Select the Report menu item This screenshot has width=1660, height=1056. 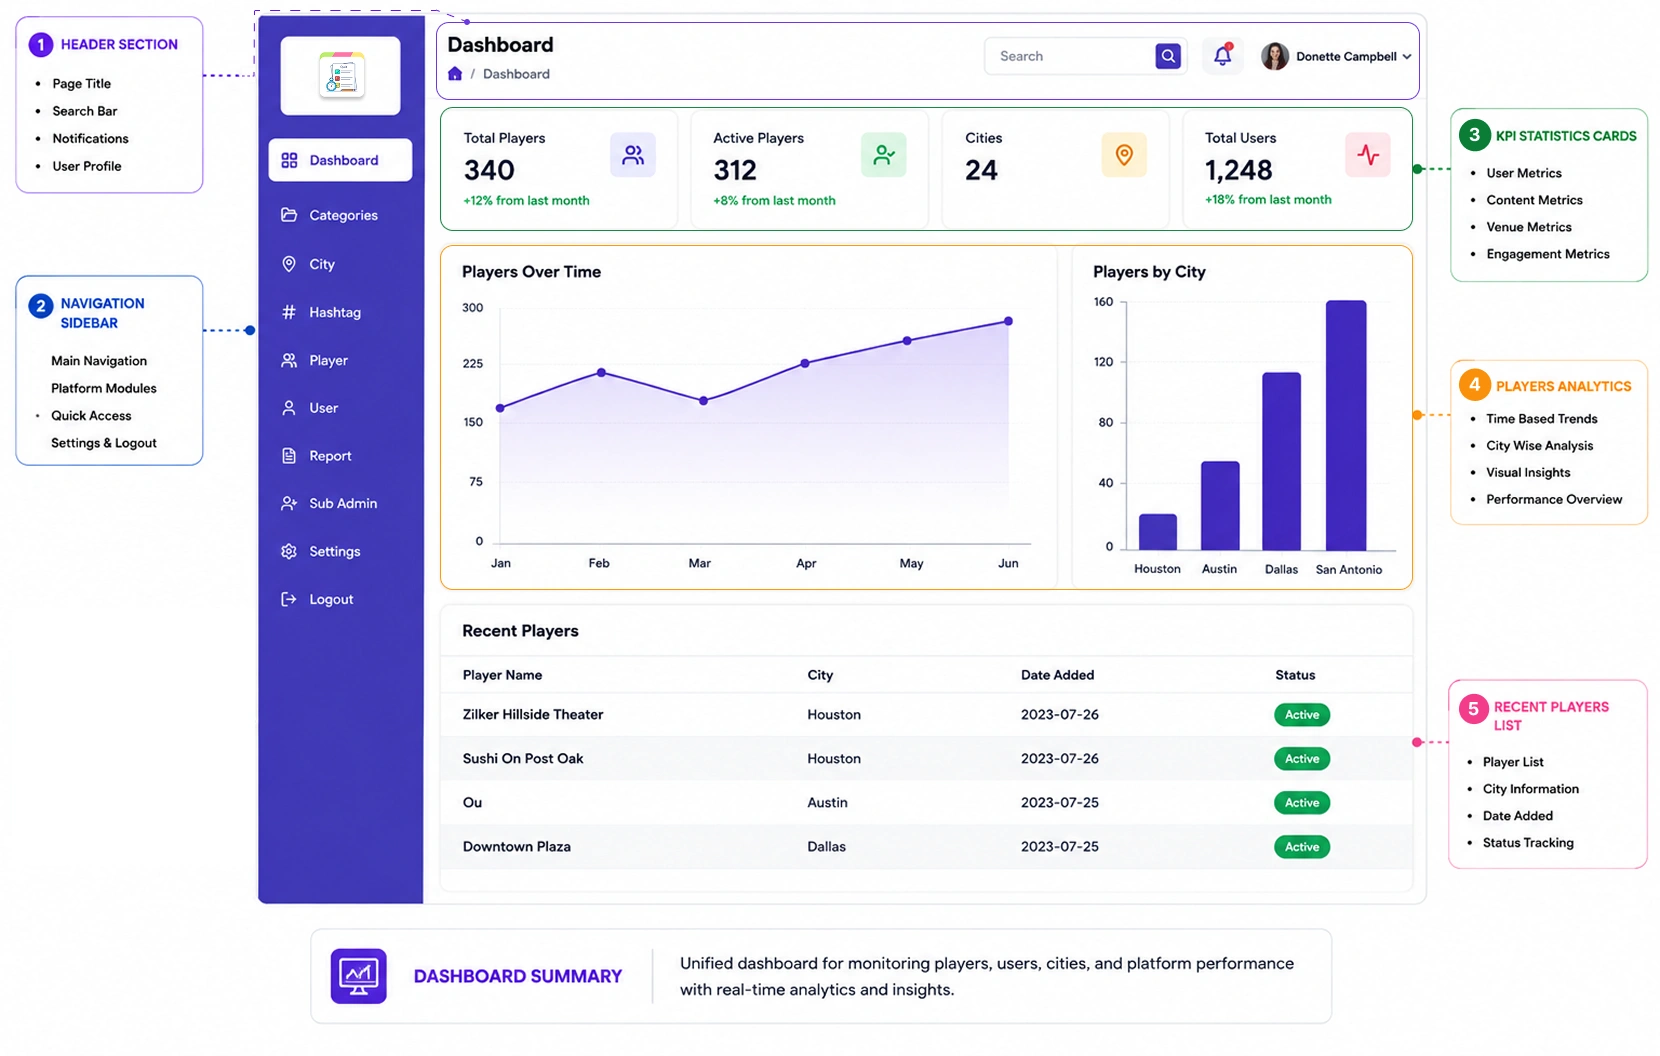click(x=340, y=456)
